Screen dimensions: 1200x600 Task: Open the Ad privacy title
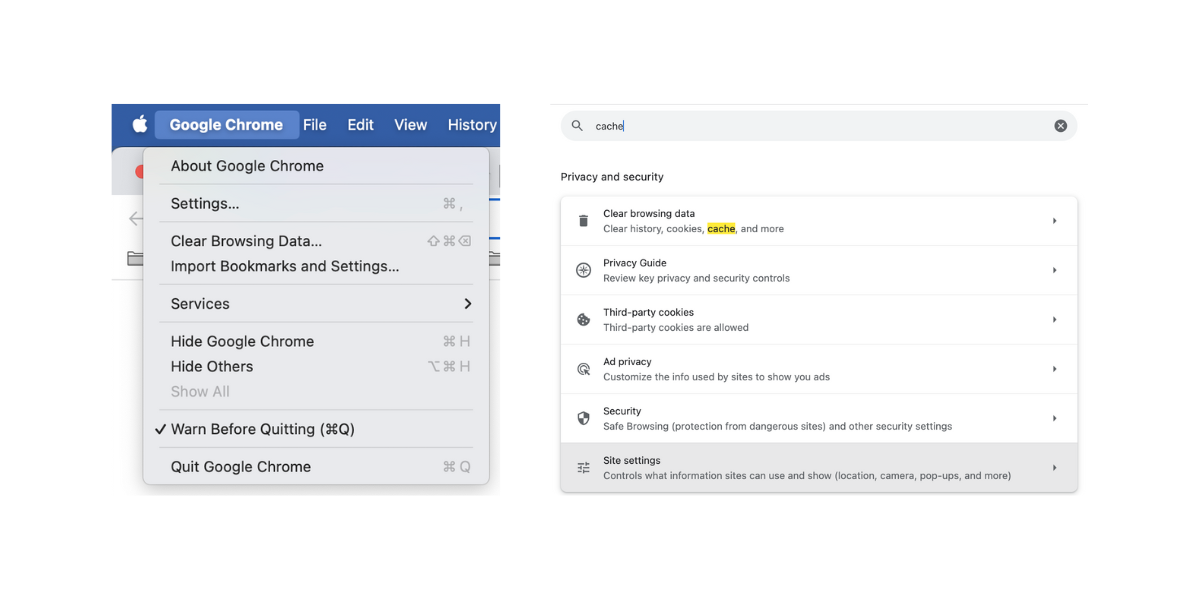pos(627,362)
